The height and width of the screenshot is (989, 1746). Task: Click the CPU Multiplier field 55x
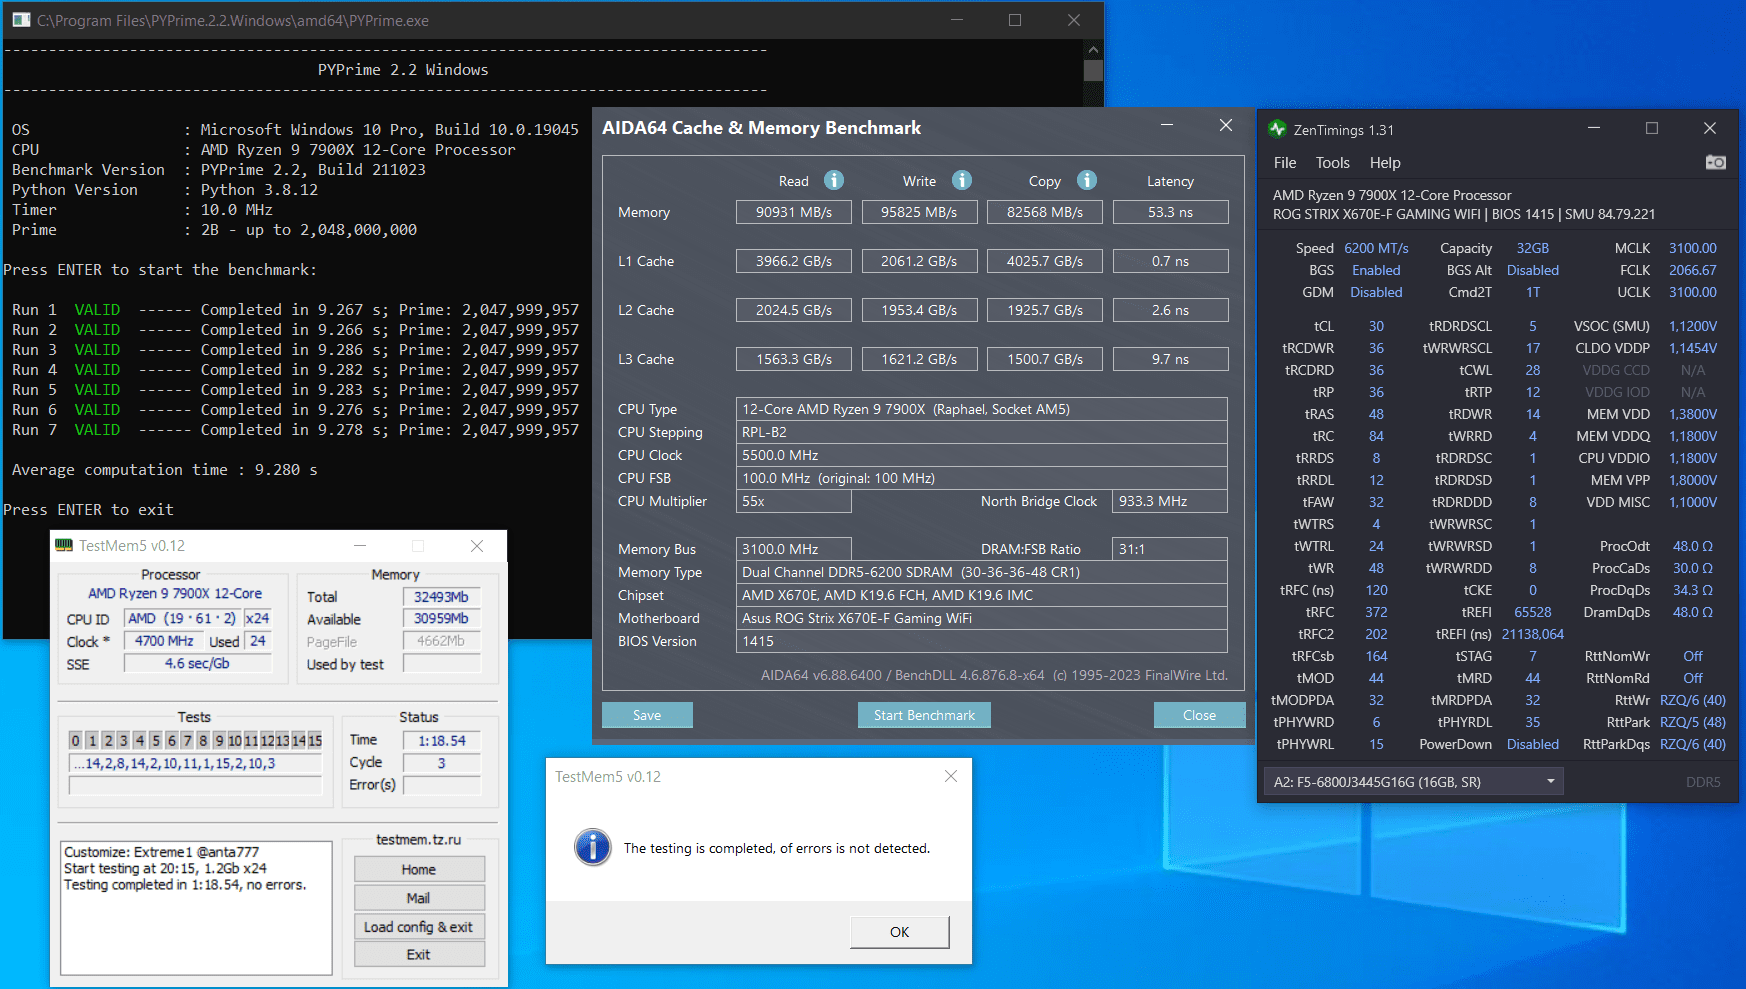(794, 501)
